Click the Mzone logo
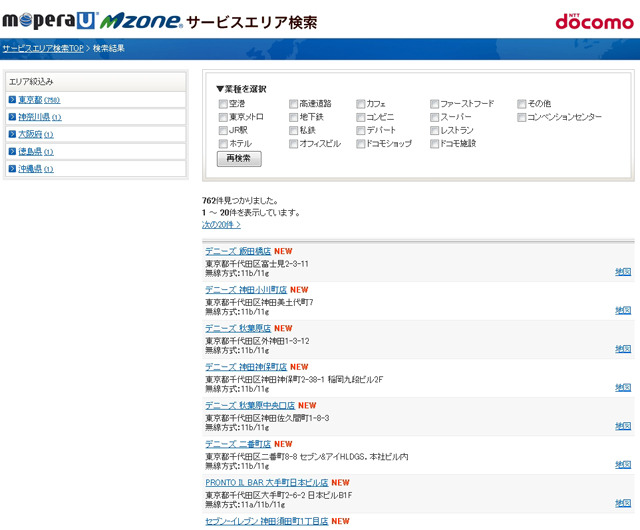The height and width of the screenshot is (530, 640). tap(141, 21)
